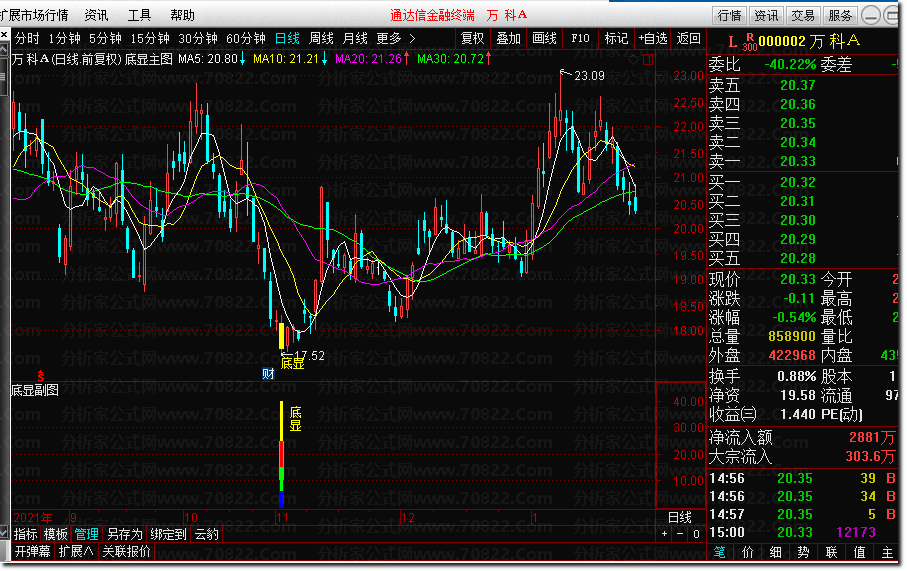Image resolution: width=907 pixels, height=571 pixels.
Task: Select the 价 tab in quote panel
Action: coord(748,552)
